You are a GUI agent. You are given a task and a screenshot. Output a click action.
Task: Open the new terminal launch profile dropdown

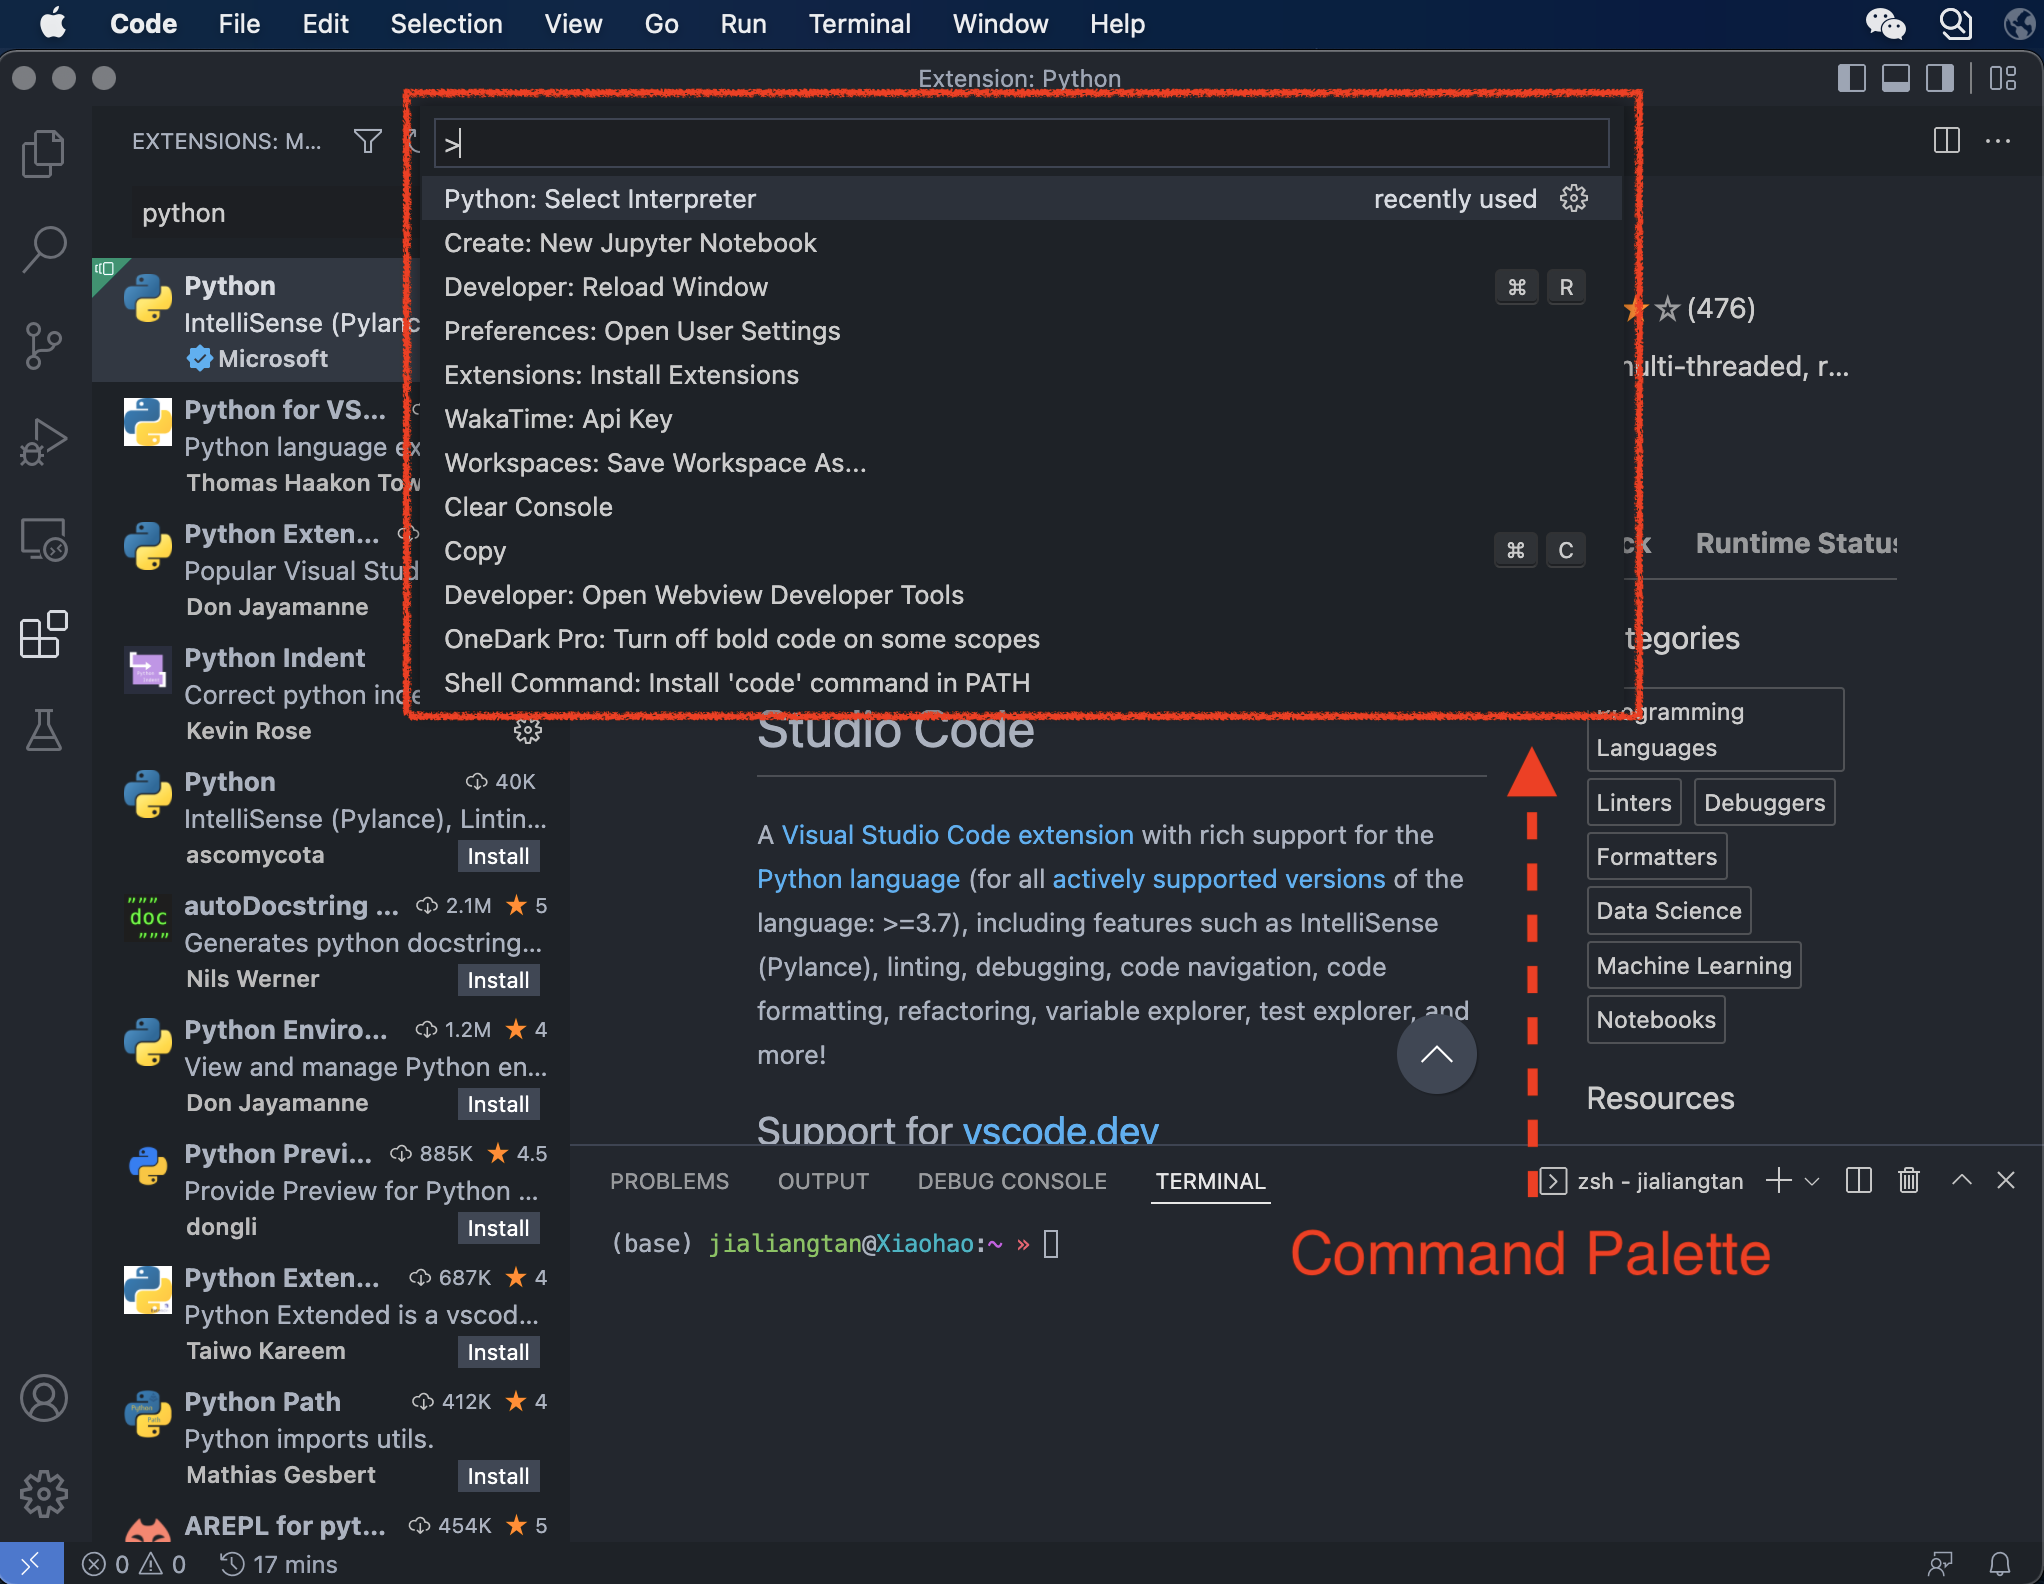click(x=1812, y=1181)
